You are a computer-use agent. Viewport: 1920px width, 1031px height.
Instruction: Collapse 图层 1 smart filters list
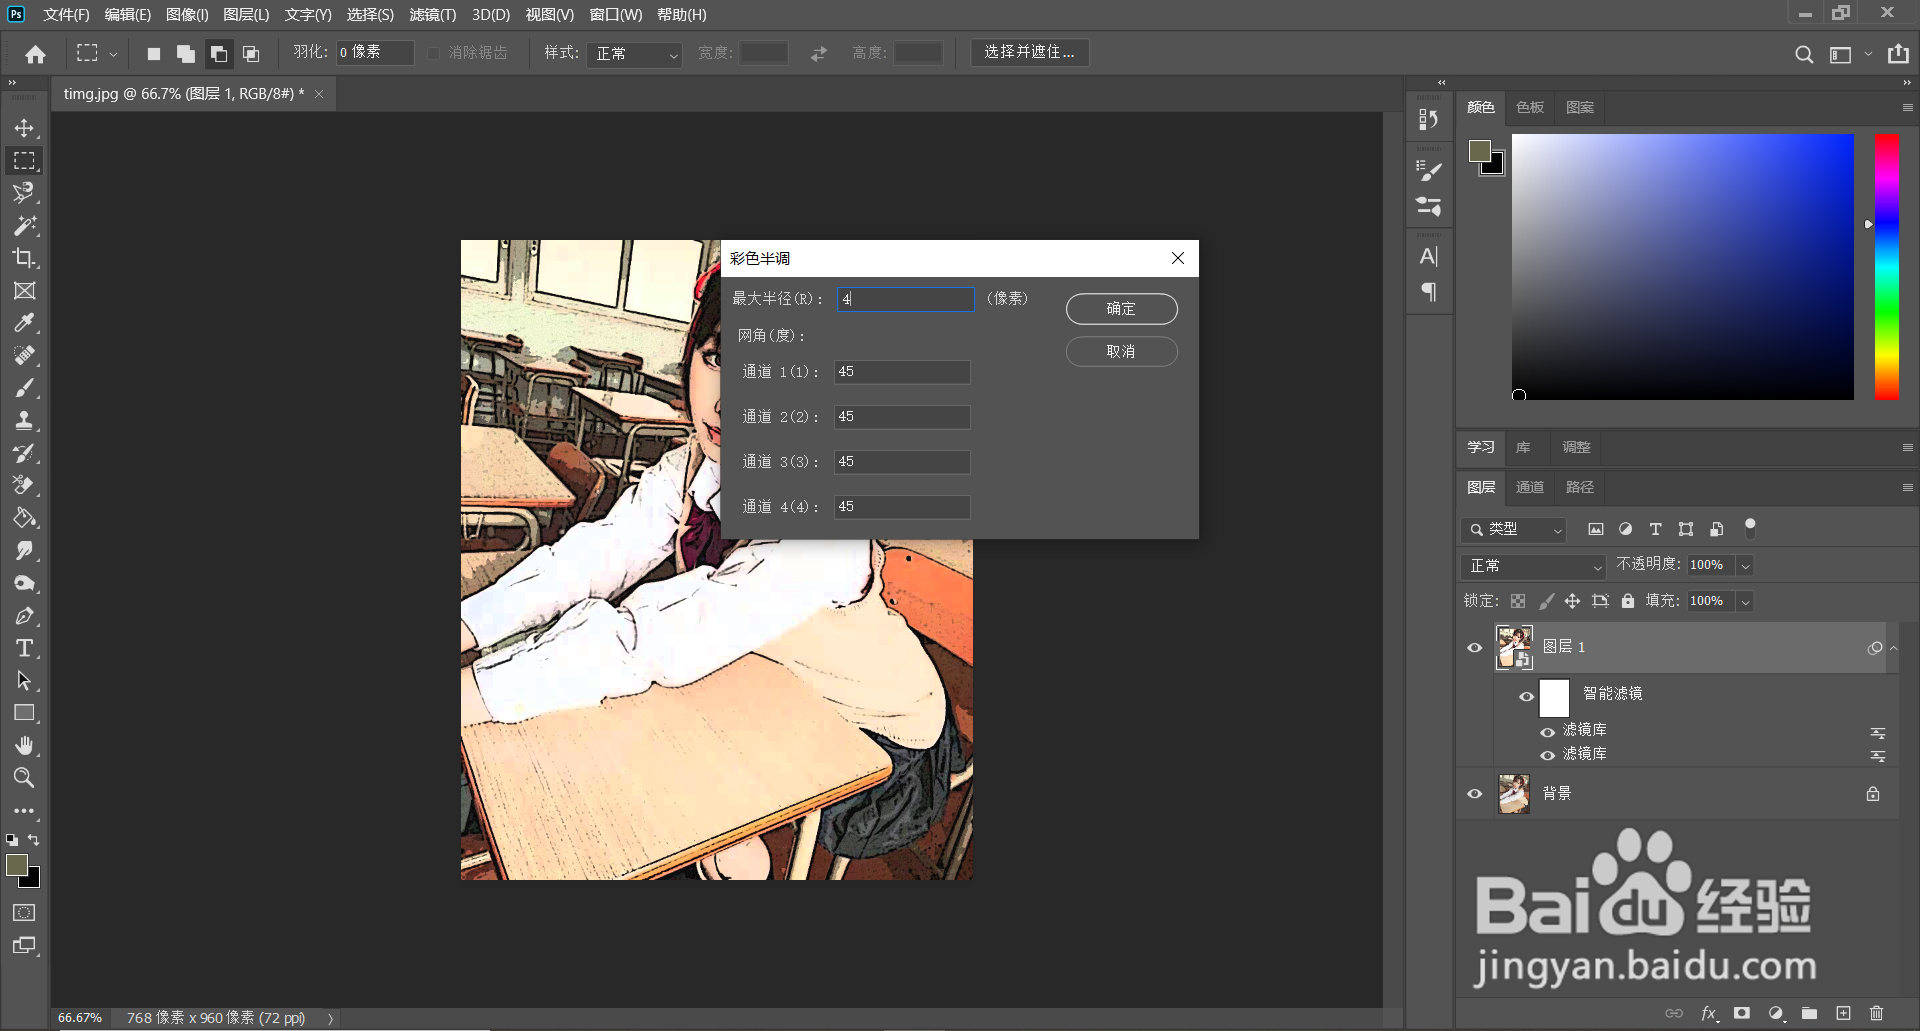[x=1893, y=648]
